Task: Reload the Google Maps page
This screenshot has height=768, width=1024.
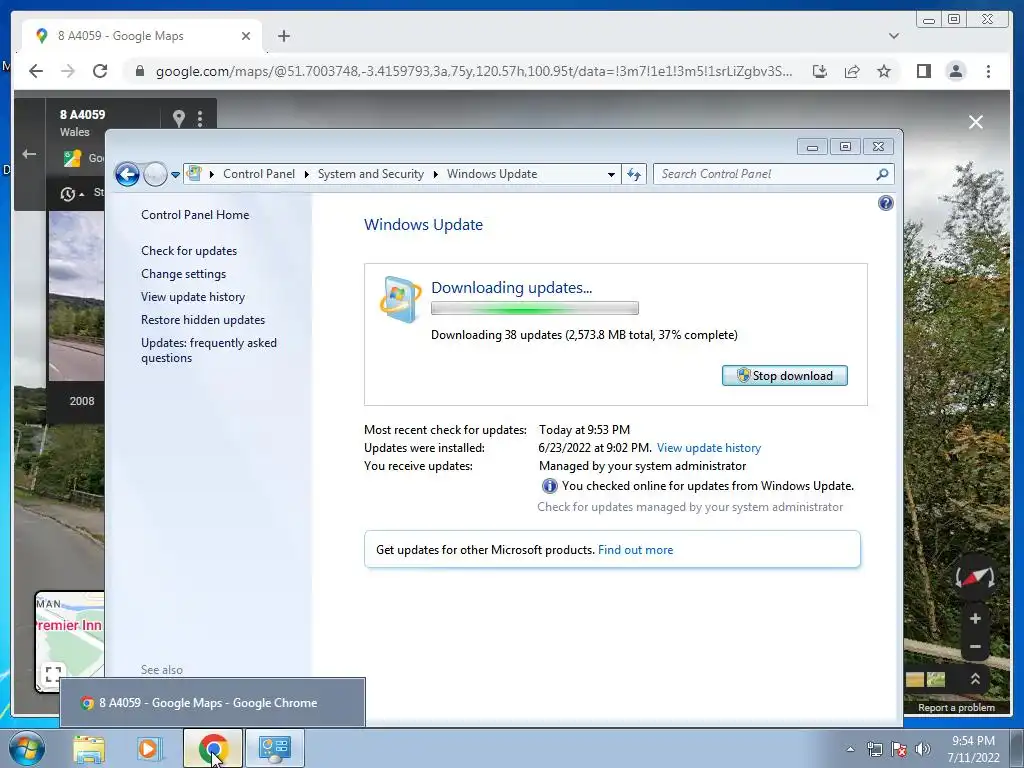Action: pyautogui.click(x=100, y=71)
